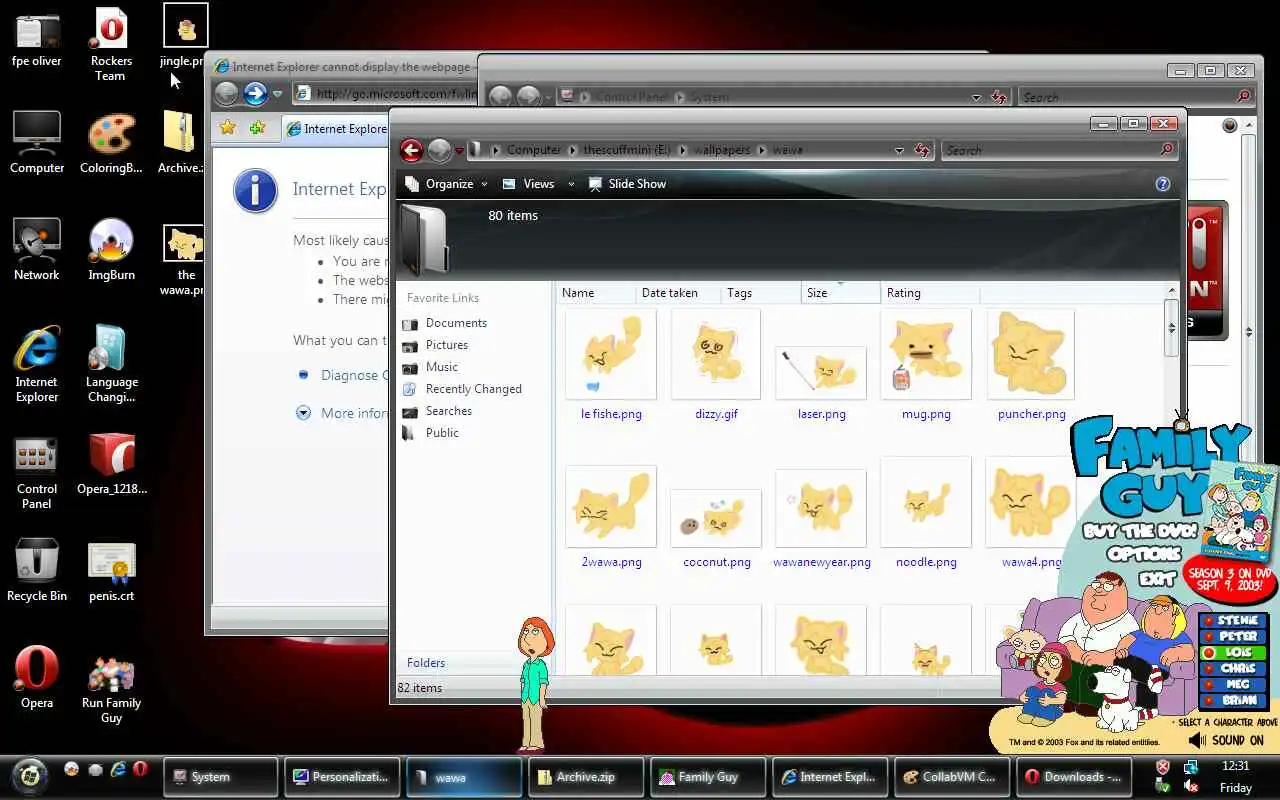This screenshot has width=1280, height=800.
Task: Open Searches favorite link
Action: point(448,411)
